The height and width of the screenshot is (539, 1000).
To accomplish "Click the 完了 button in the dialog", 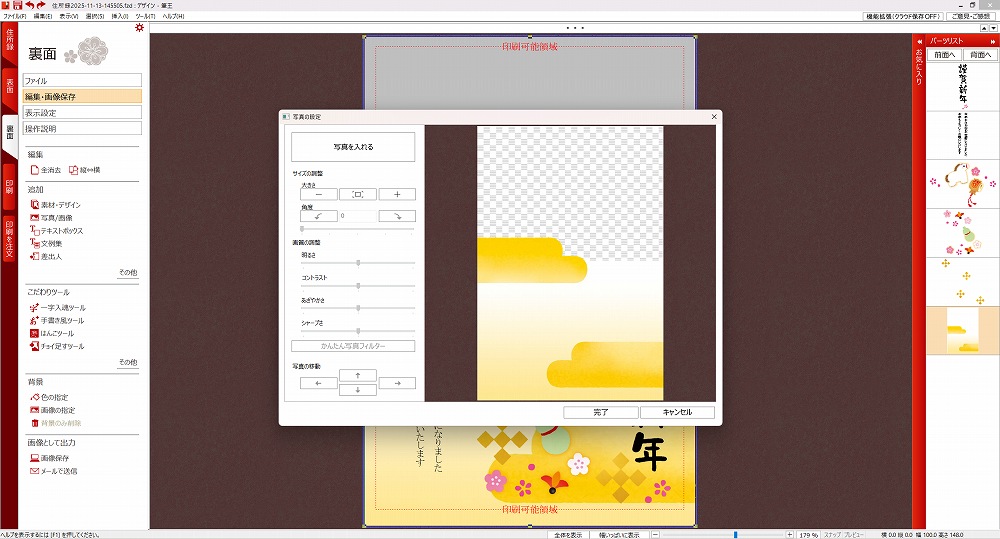I will click(600, 412).
